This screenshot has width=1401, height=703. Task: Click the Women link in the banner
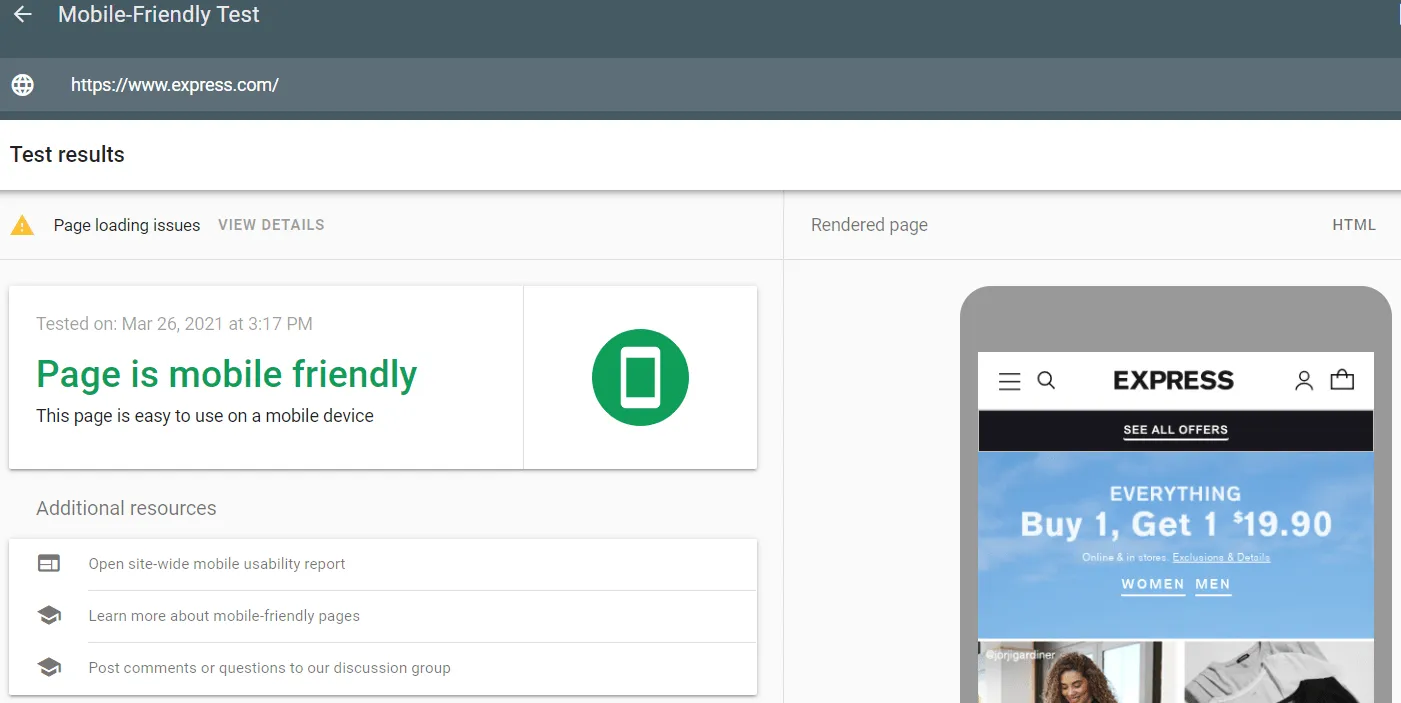pyautogui.click(x=1152, y=584)
